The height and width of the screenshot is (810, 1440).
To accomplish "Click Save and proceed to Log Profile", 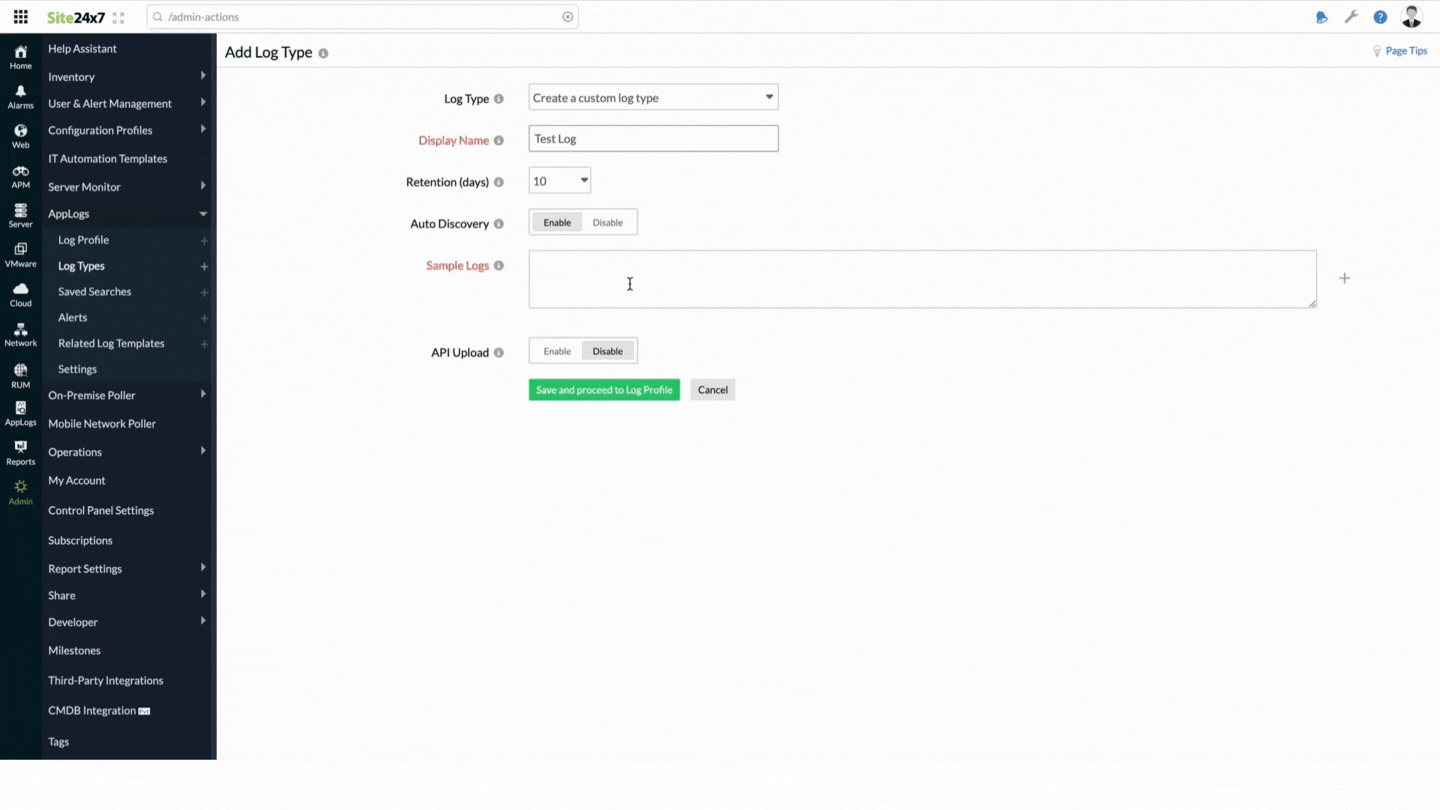I will click(604, 389).
